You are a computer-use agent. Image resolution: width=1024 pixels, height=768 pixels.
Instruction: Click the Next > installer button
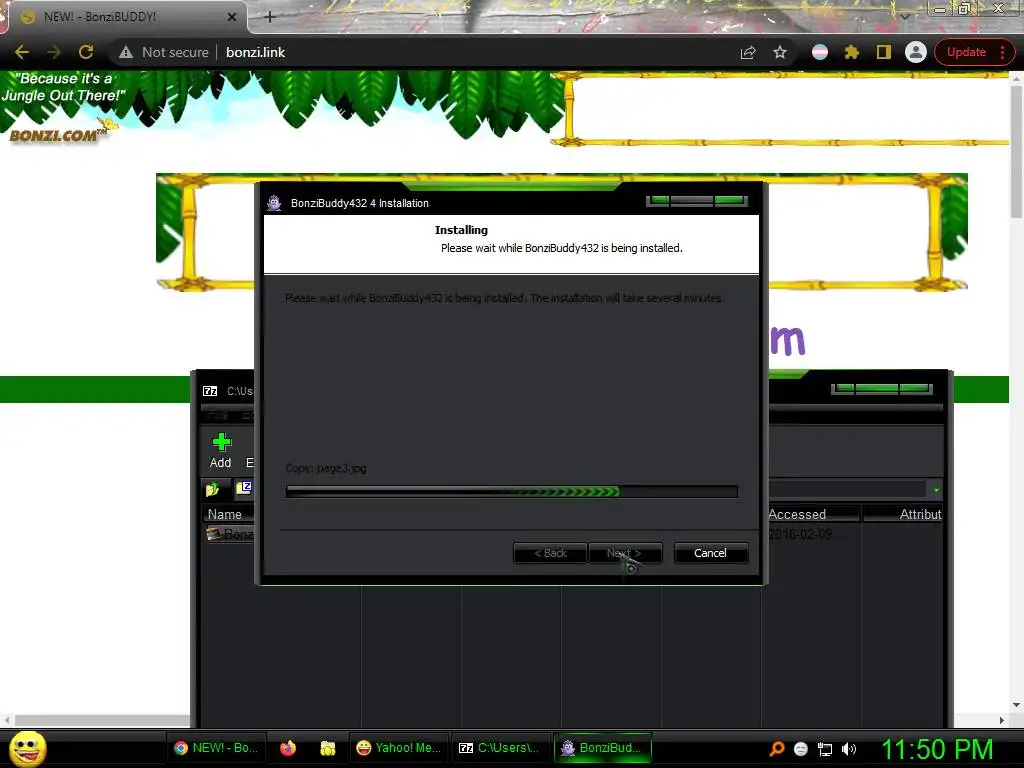[624, 553]
